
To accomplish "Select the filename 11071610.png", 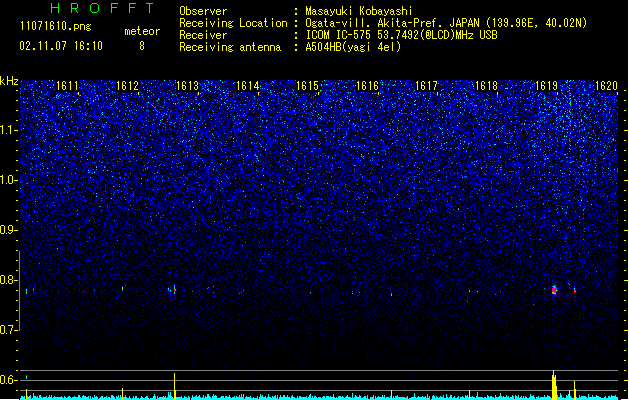I will click(56, 26).
